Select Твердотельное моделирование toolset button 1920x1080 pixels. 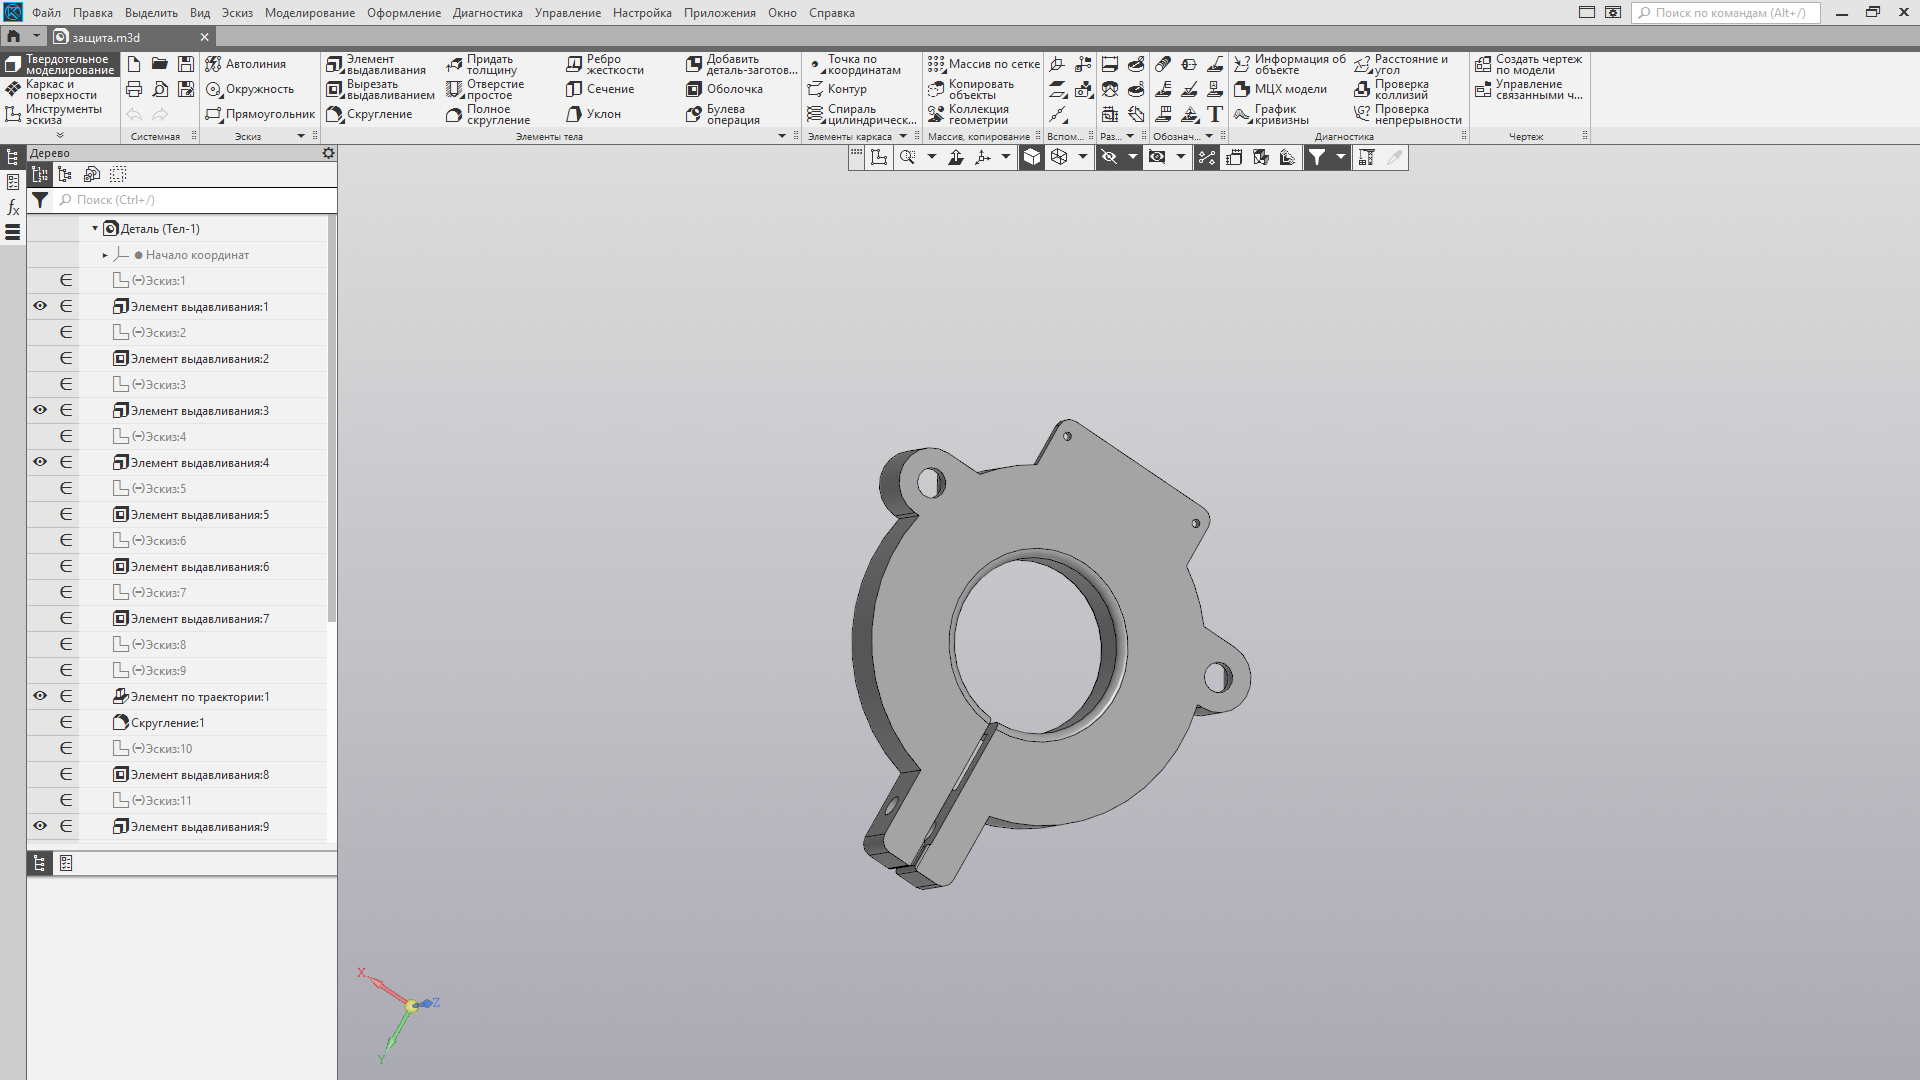point(60,65)
